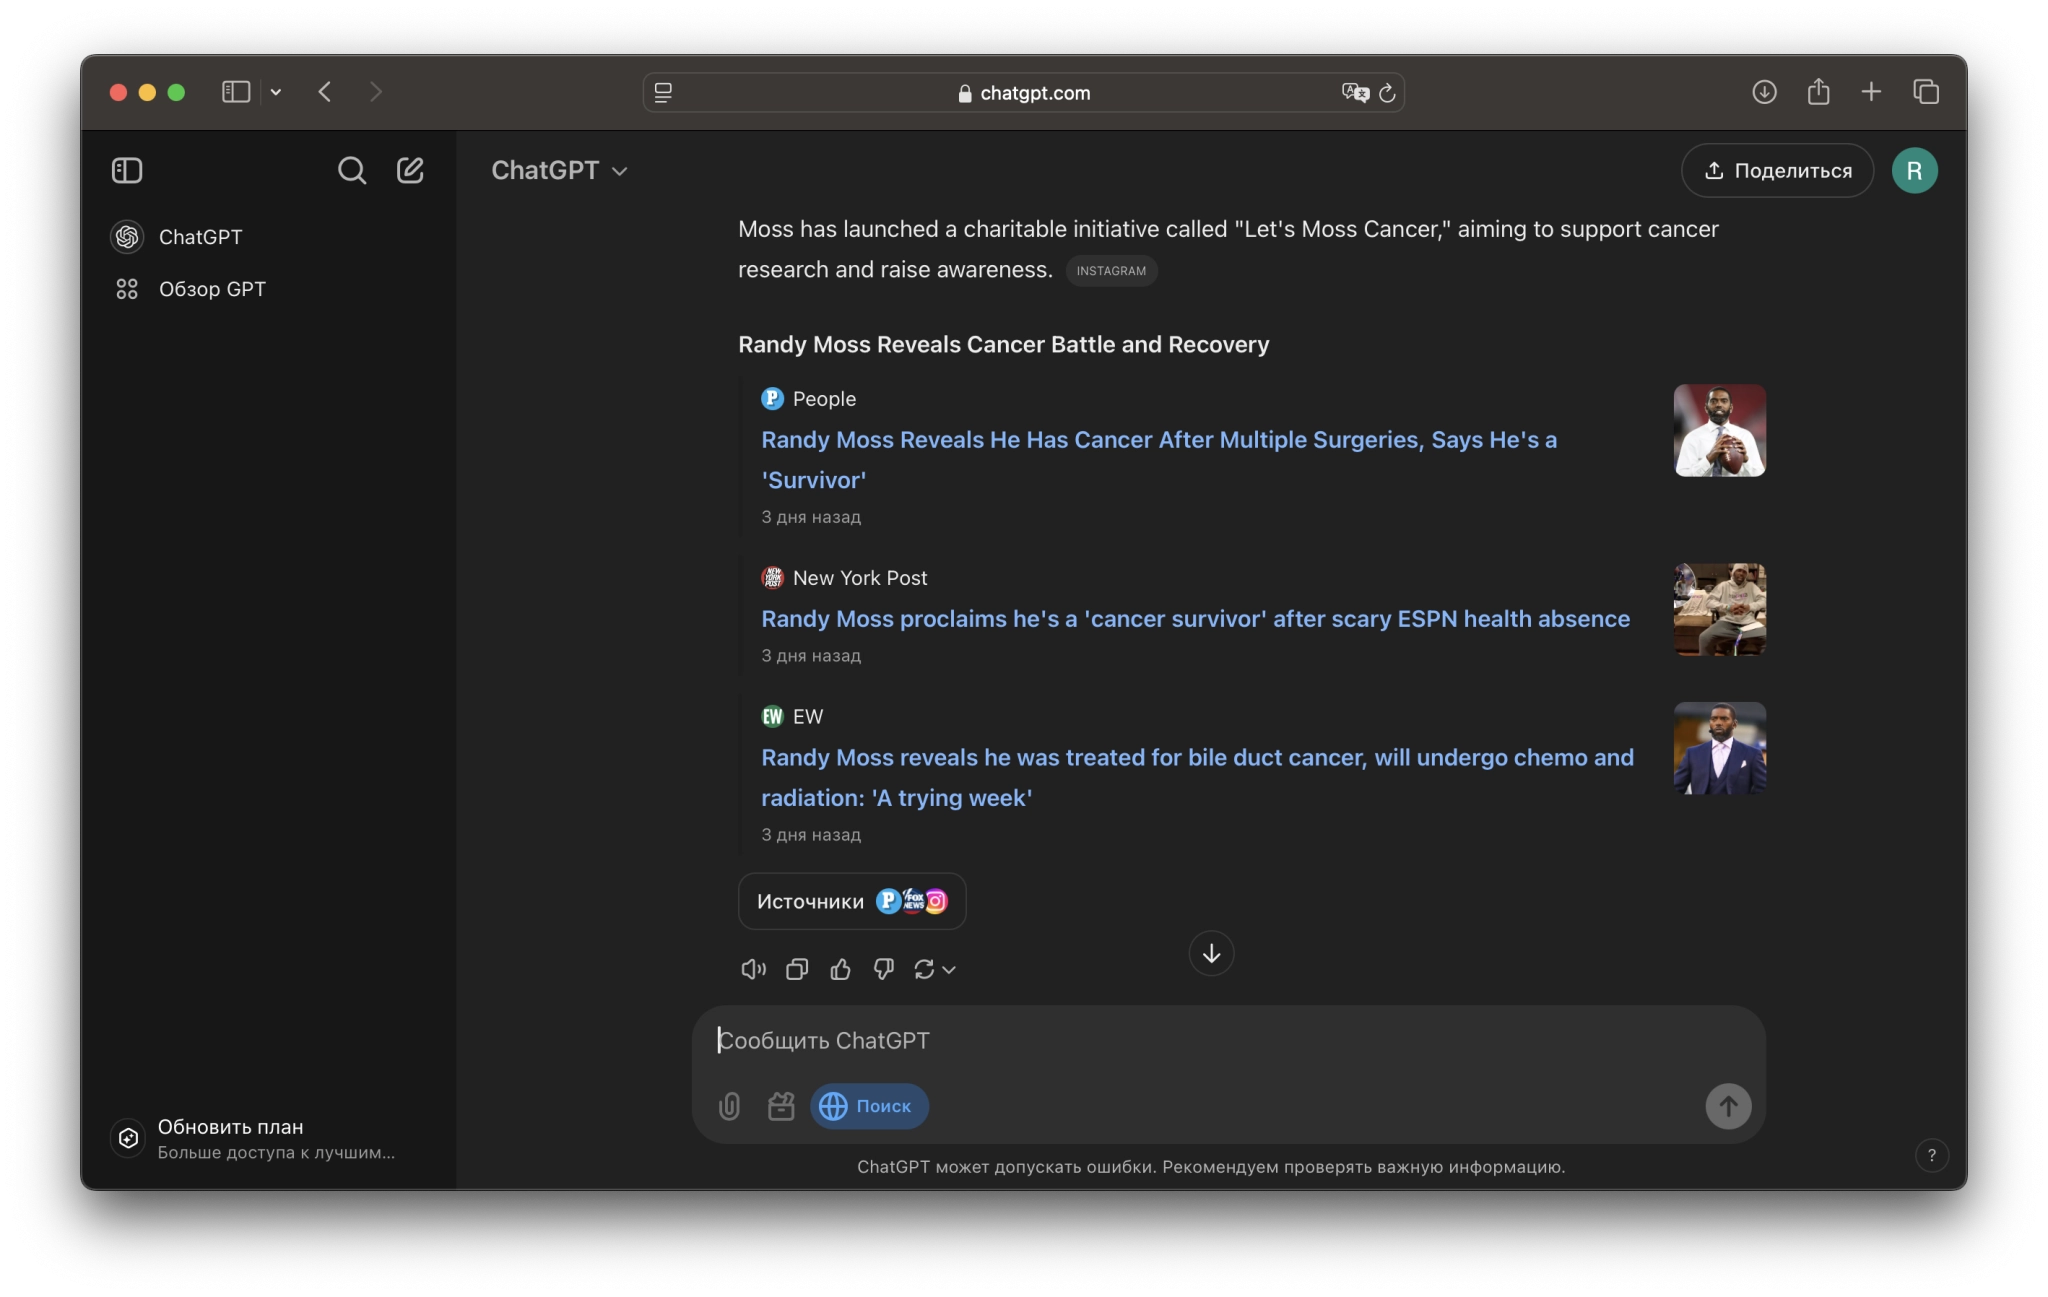Click the paperclip attach file icon

click(x=729, y=1106)
